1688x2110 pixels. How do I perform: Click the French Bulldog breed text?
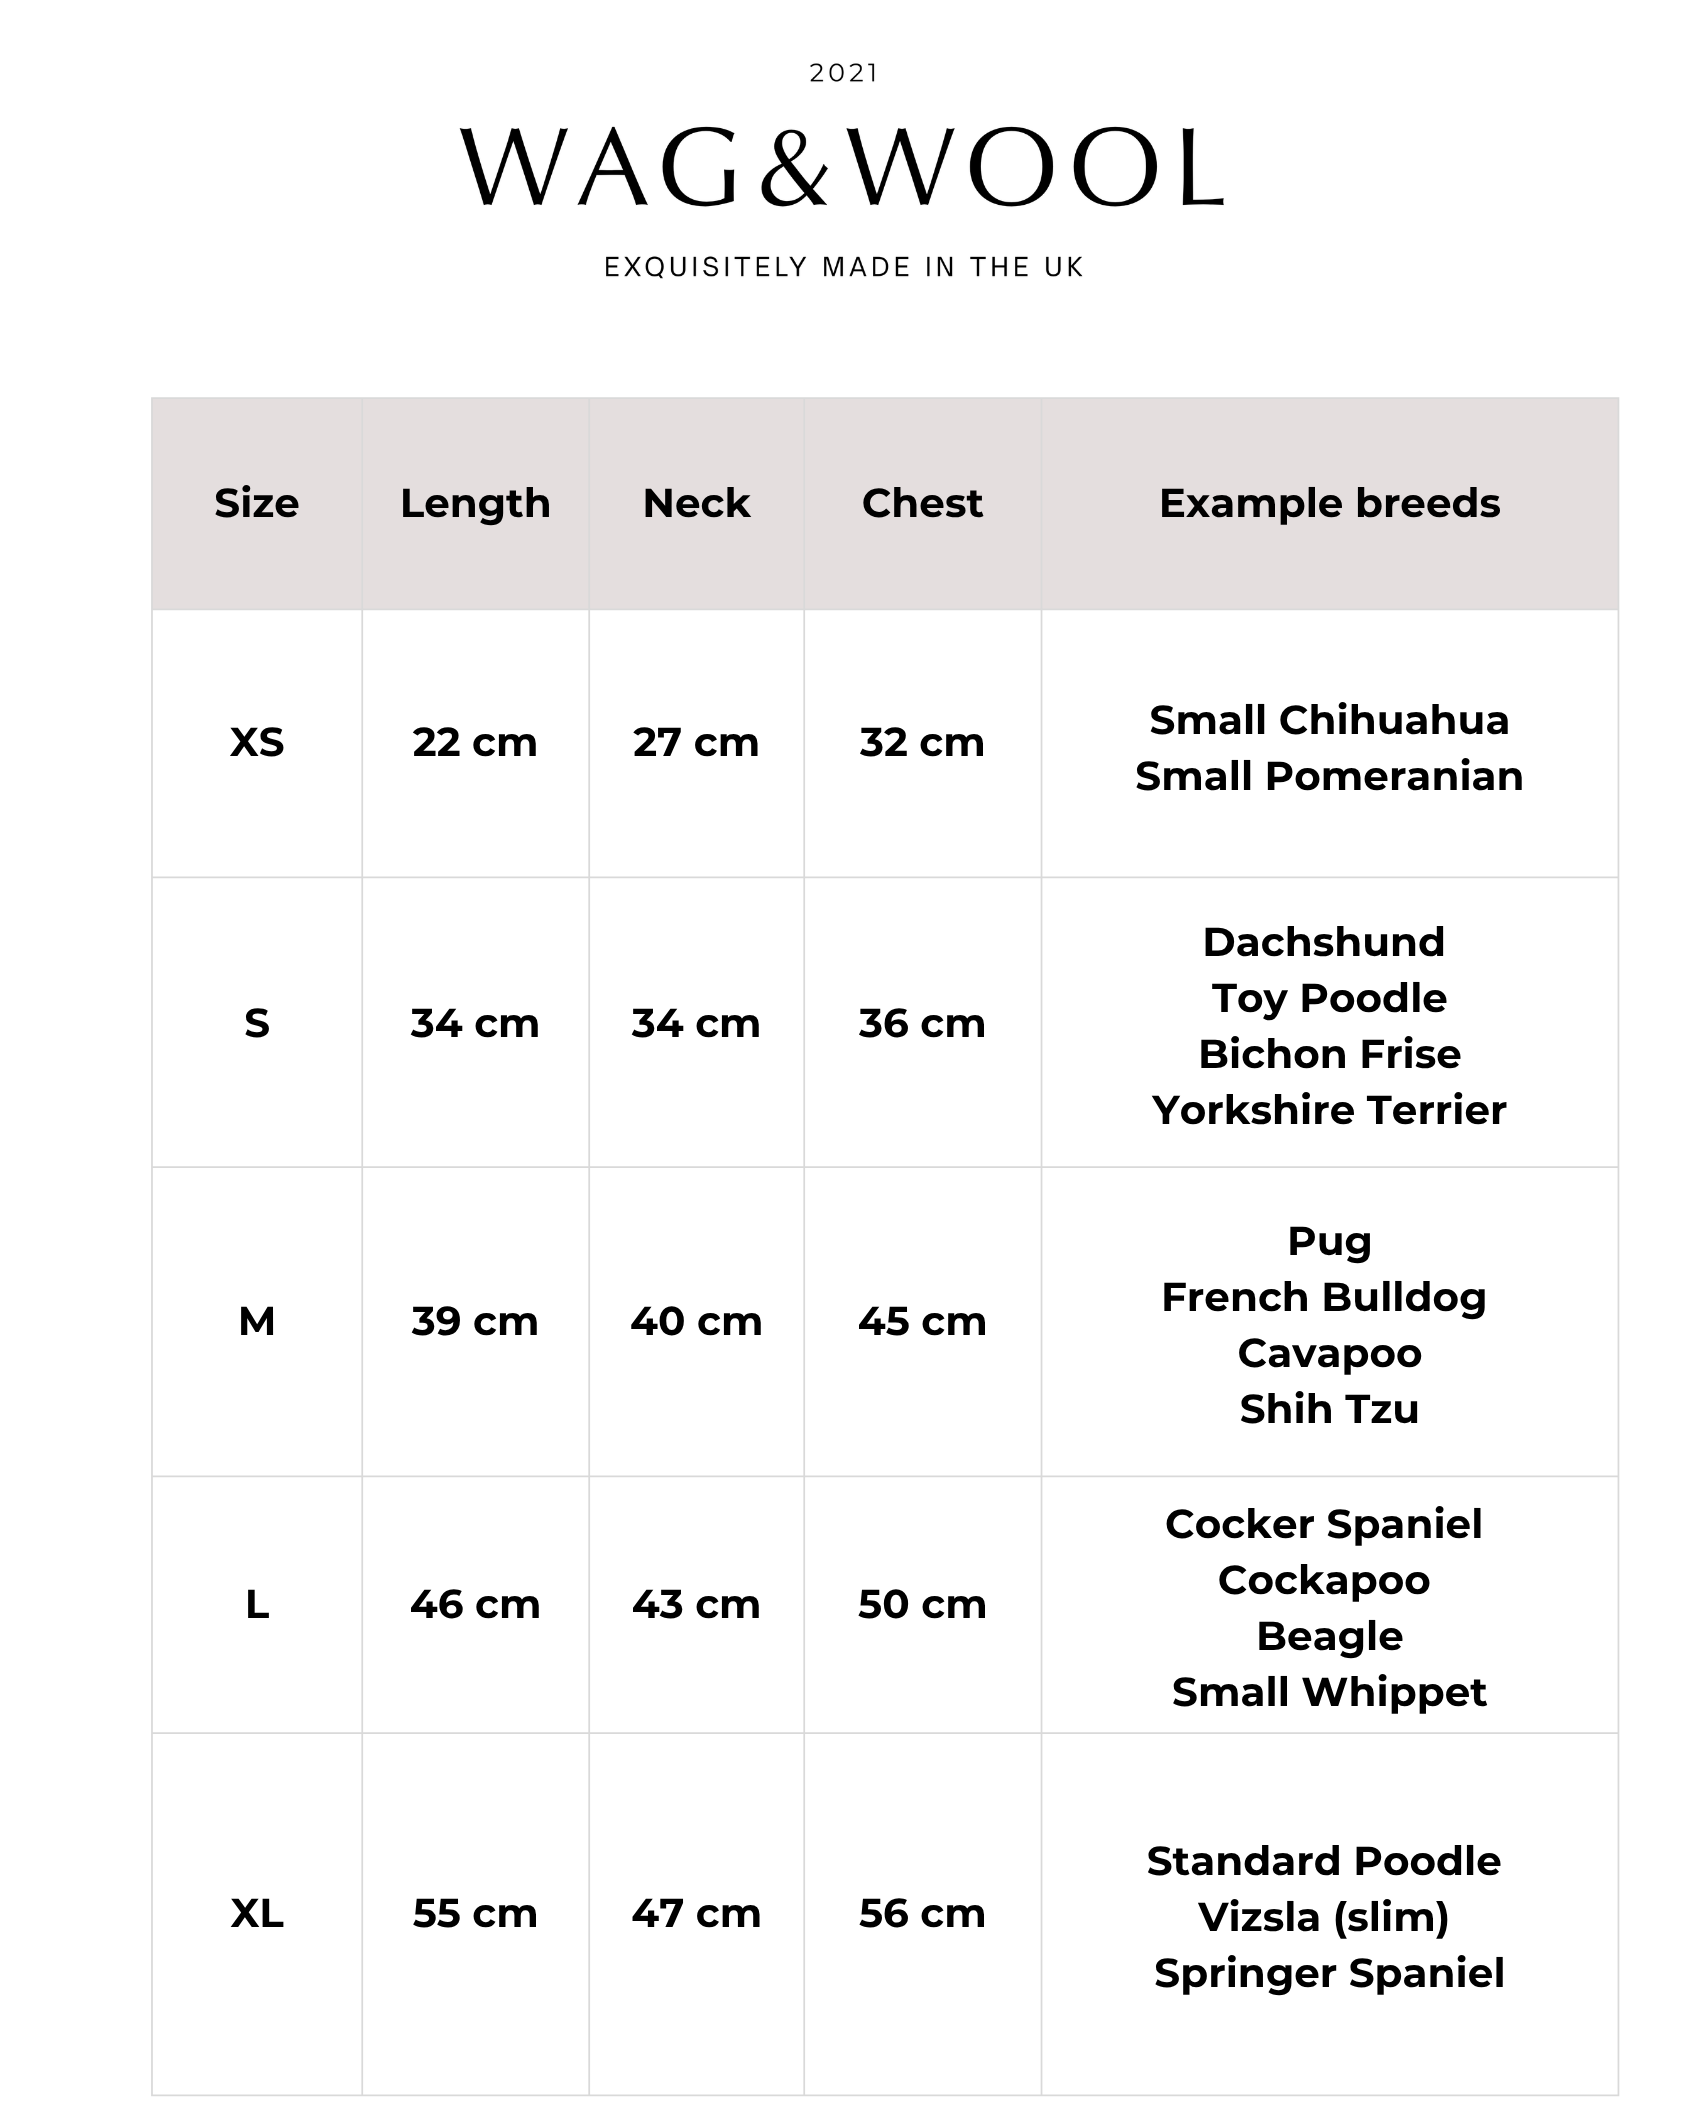(x=1324, y=1297)
